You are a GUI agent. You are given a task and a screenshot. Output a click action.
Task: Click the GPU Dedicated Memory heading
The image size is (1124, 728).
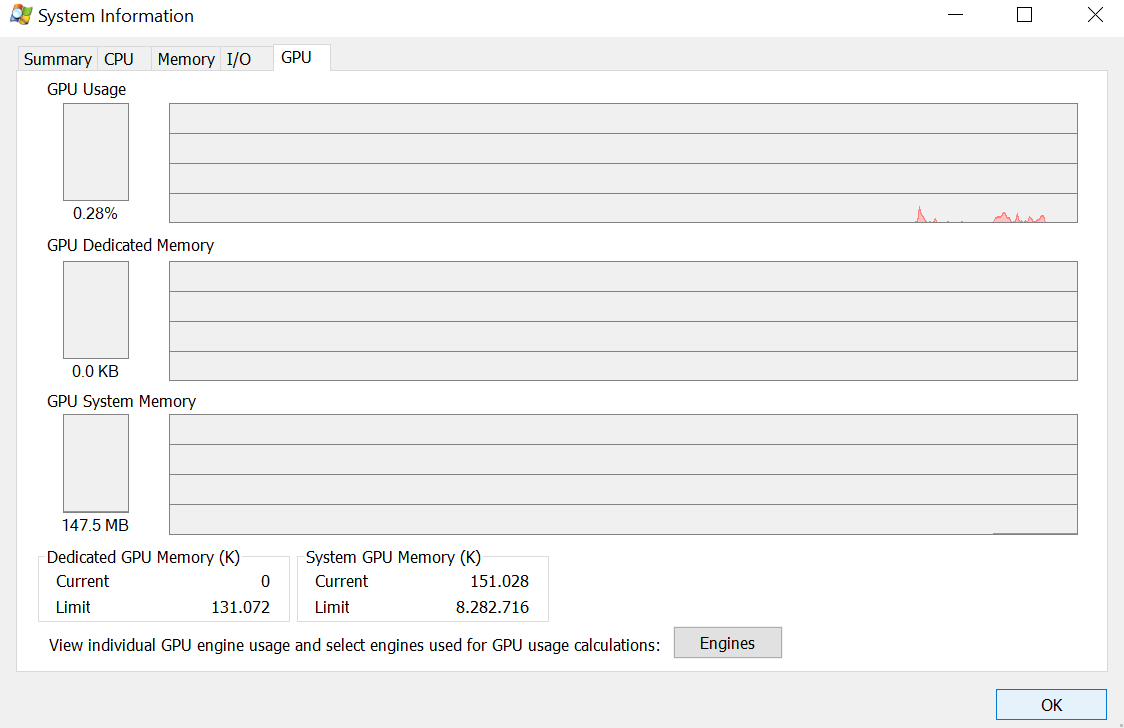pyautogui.click(x=130, y=245)
